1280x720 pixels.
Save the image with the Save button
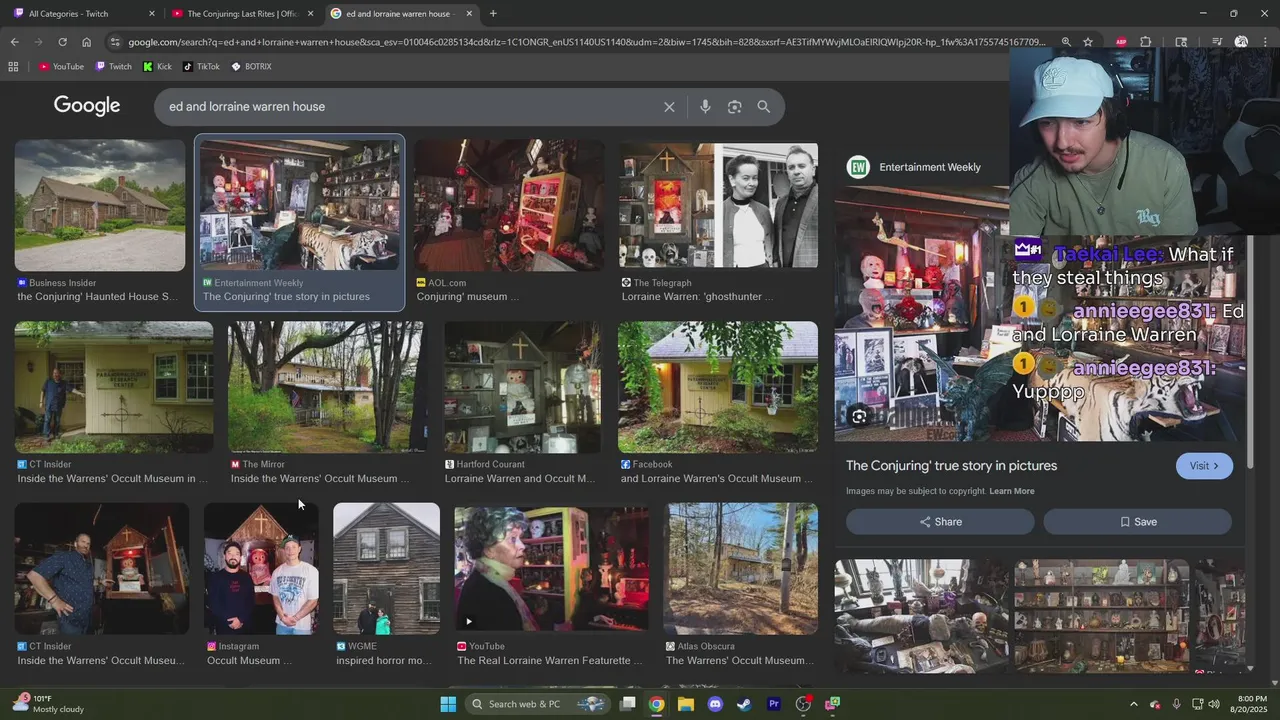(1138, 522)
